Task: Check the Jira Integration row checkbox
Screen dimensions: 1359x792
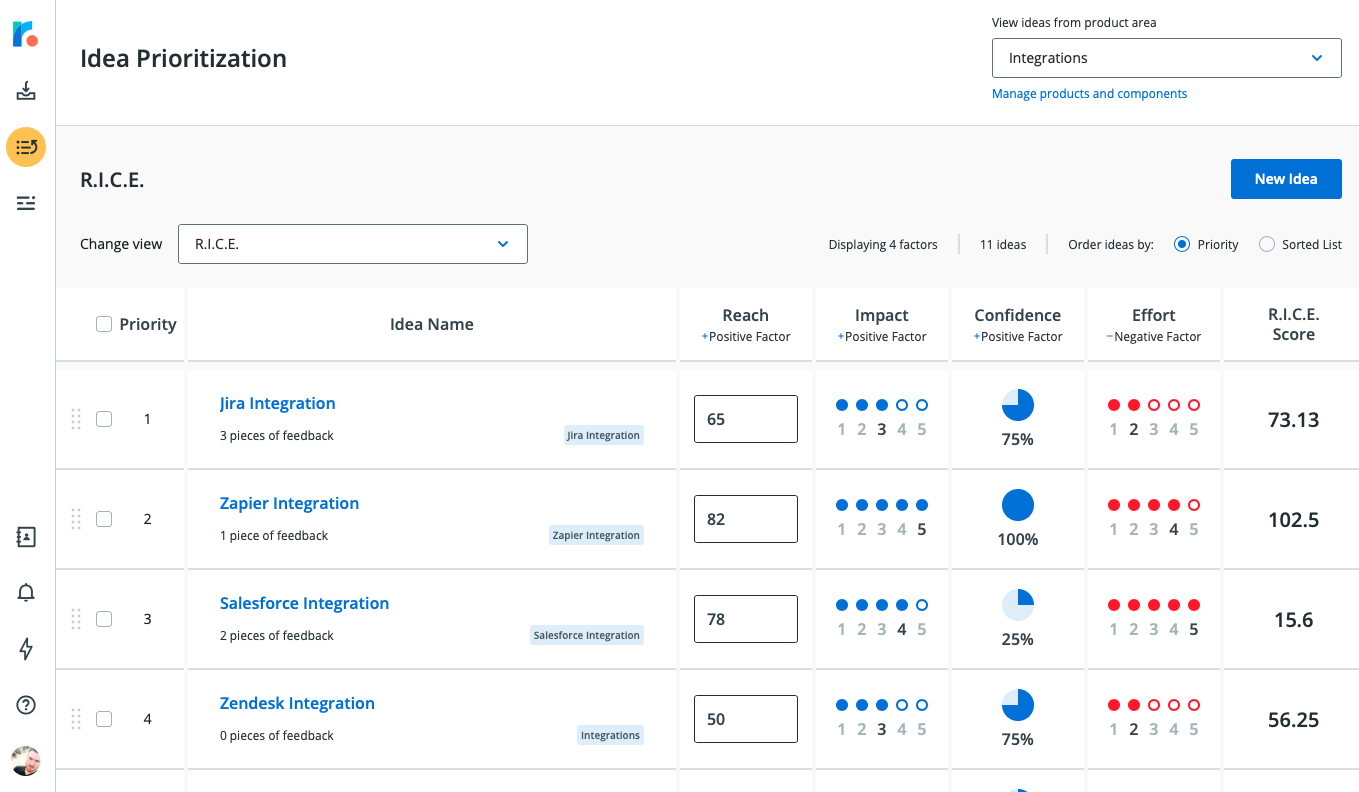Action: (104, 419)
